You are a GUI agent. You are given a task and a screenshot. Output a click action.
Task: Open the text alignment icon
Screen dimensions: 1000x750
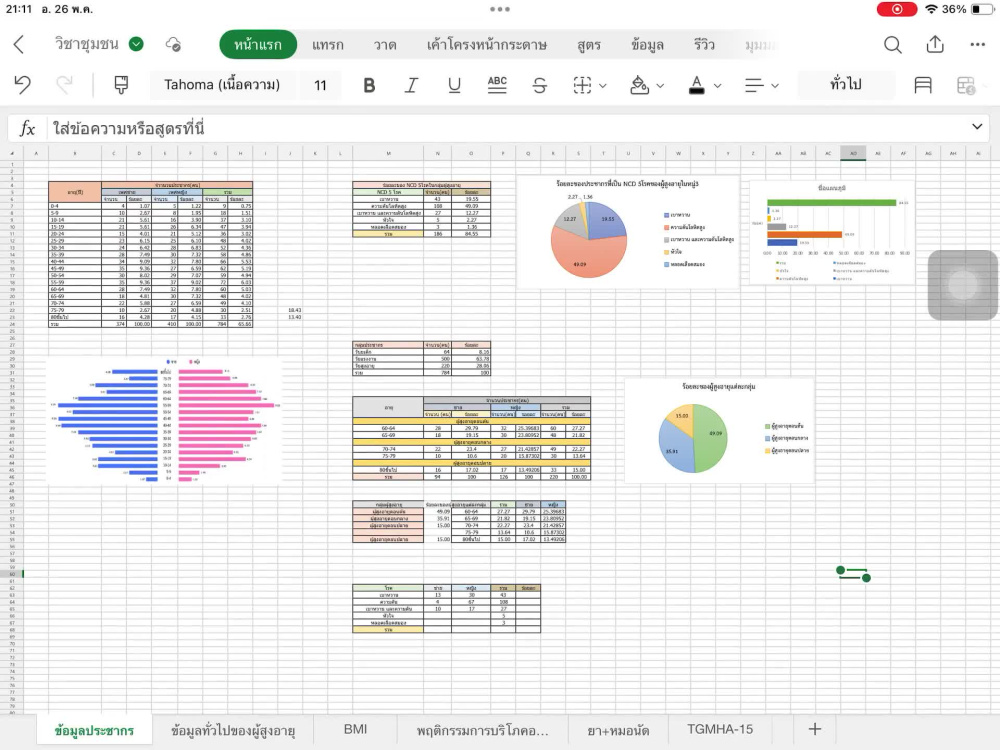[754, 85]
